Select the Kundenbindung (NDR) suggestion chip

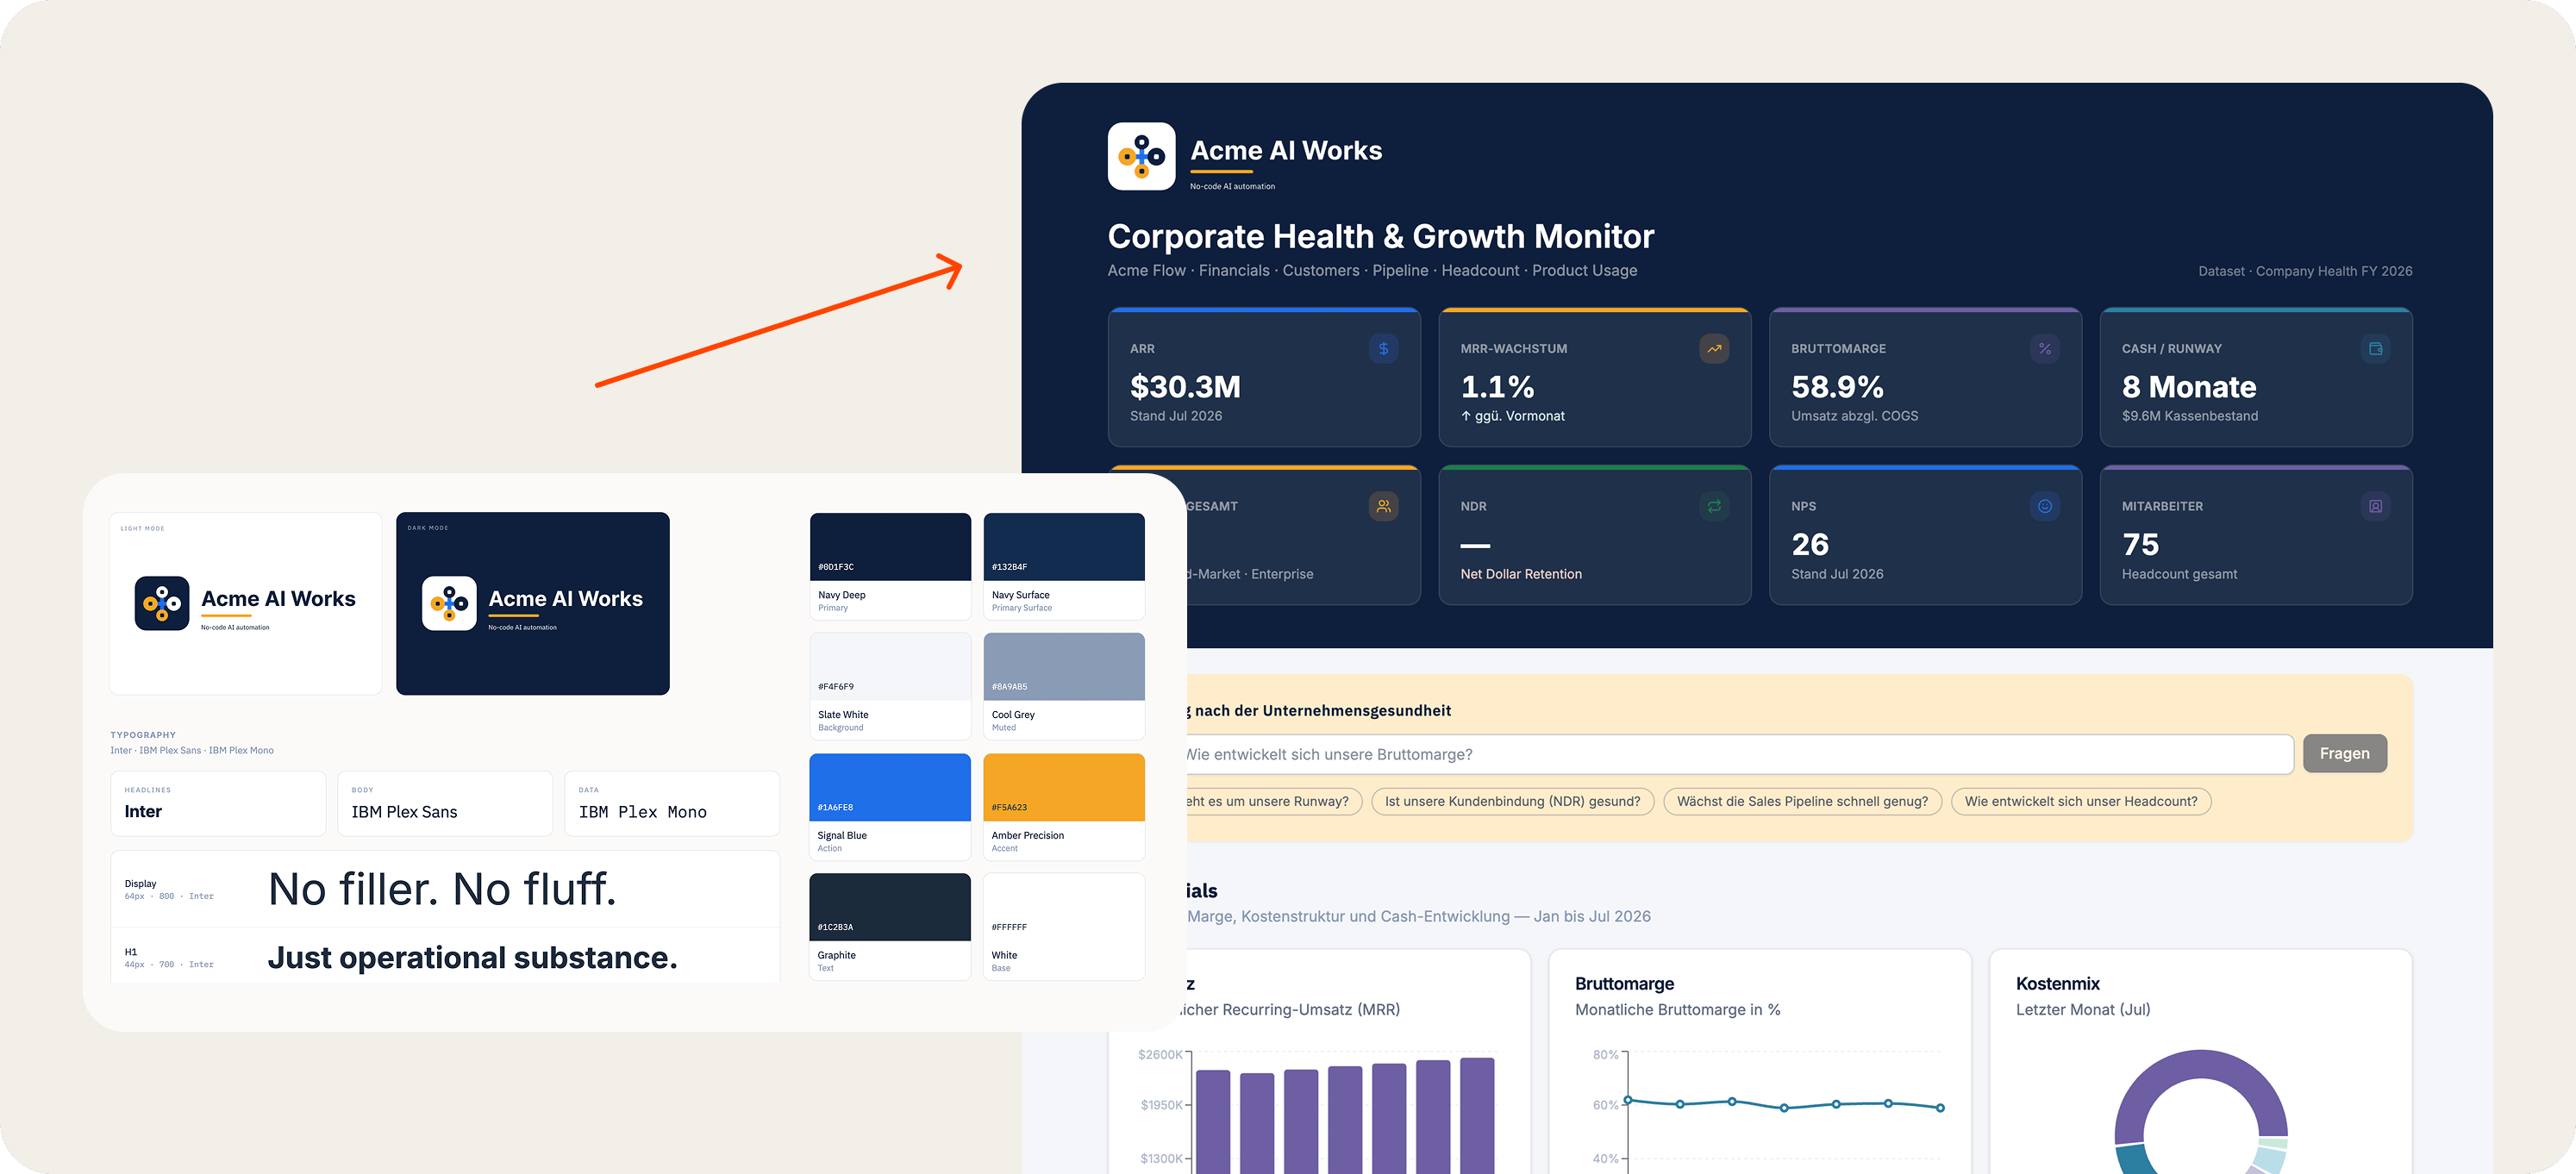pyautogui.click(x=1512, y=801)
